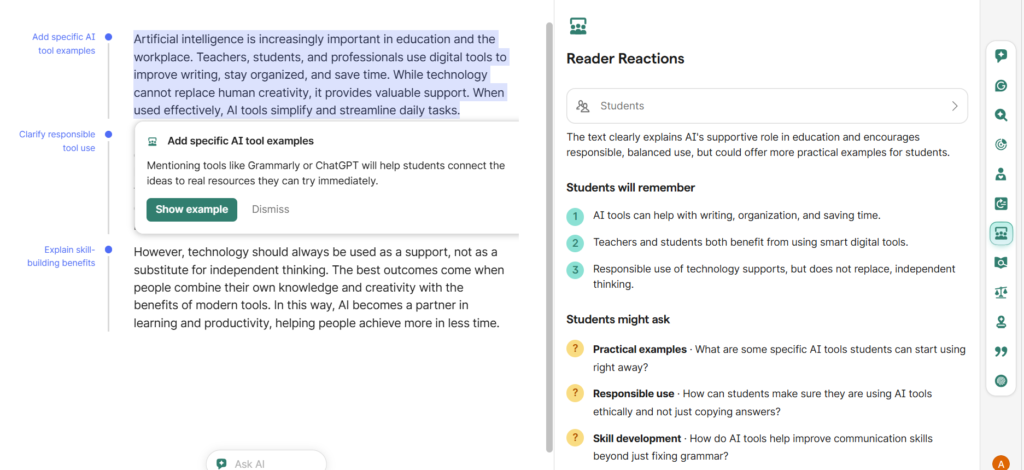The image size is (1024, 470).
Task: Select the Reader Reactions icon in sidebar
Action: pyautogui.click(x=1000, y=233)
